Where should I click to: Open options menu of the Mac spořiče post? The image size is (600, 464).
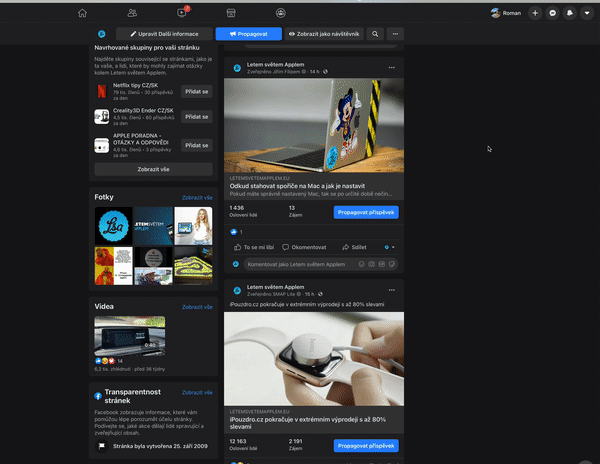pyautogui.click(x=391, y=68)
